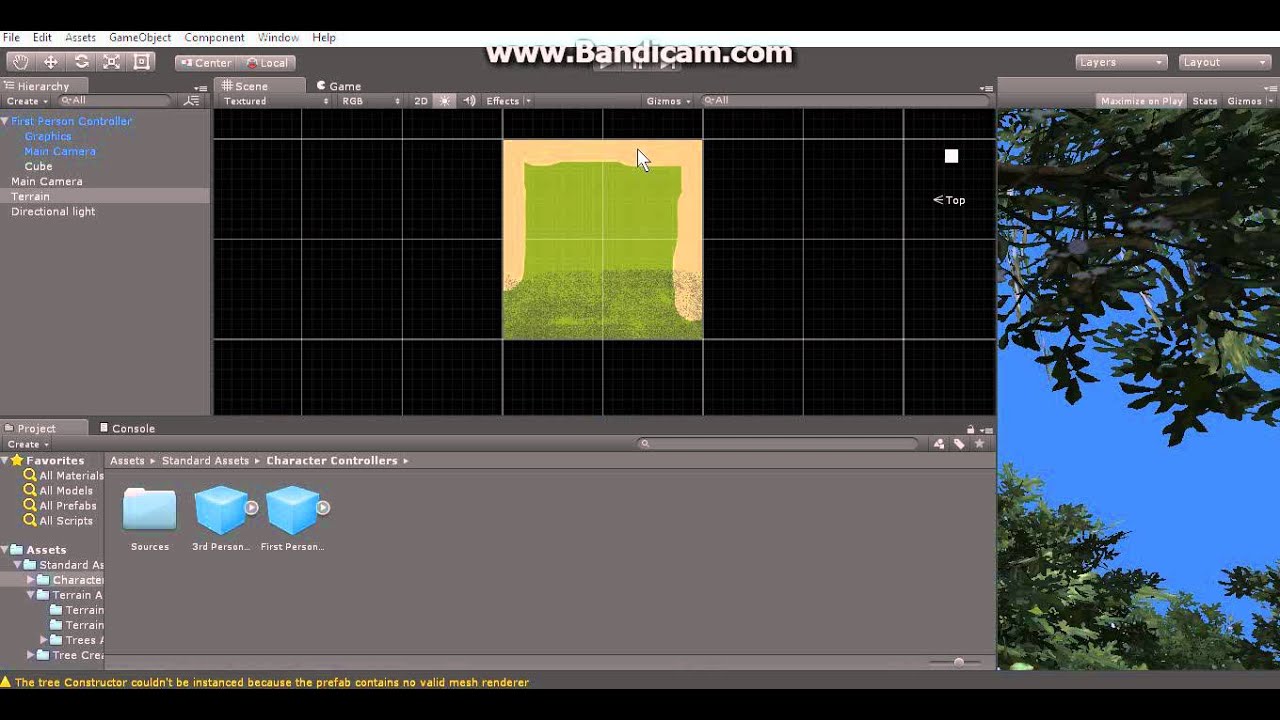
Task: Select Directional light in Hierarchy
Action: click(x=105, y=211)
